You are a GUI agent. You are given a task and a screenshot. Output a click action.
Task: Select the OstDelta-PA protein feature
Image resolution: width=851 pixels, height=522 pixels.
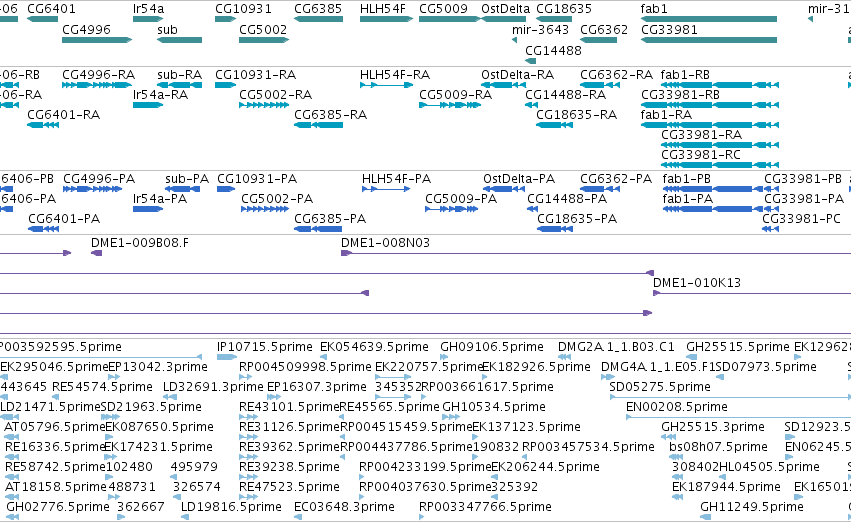(504, 189)
